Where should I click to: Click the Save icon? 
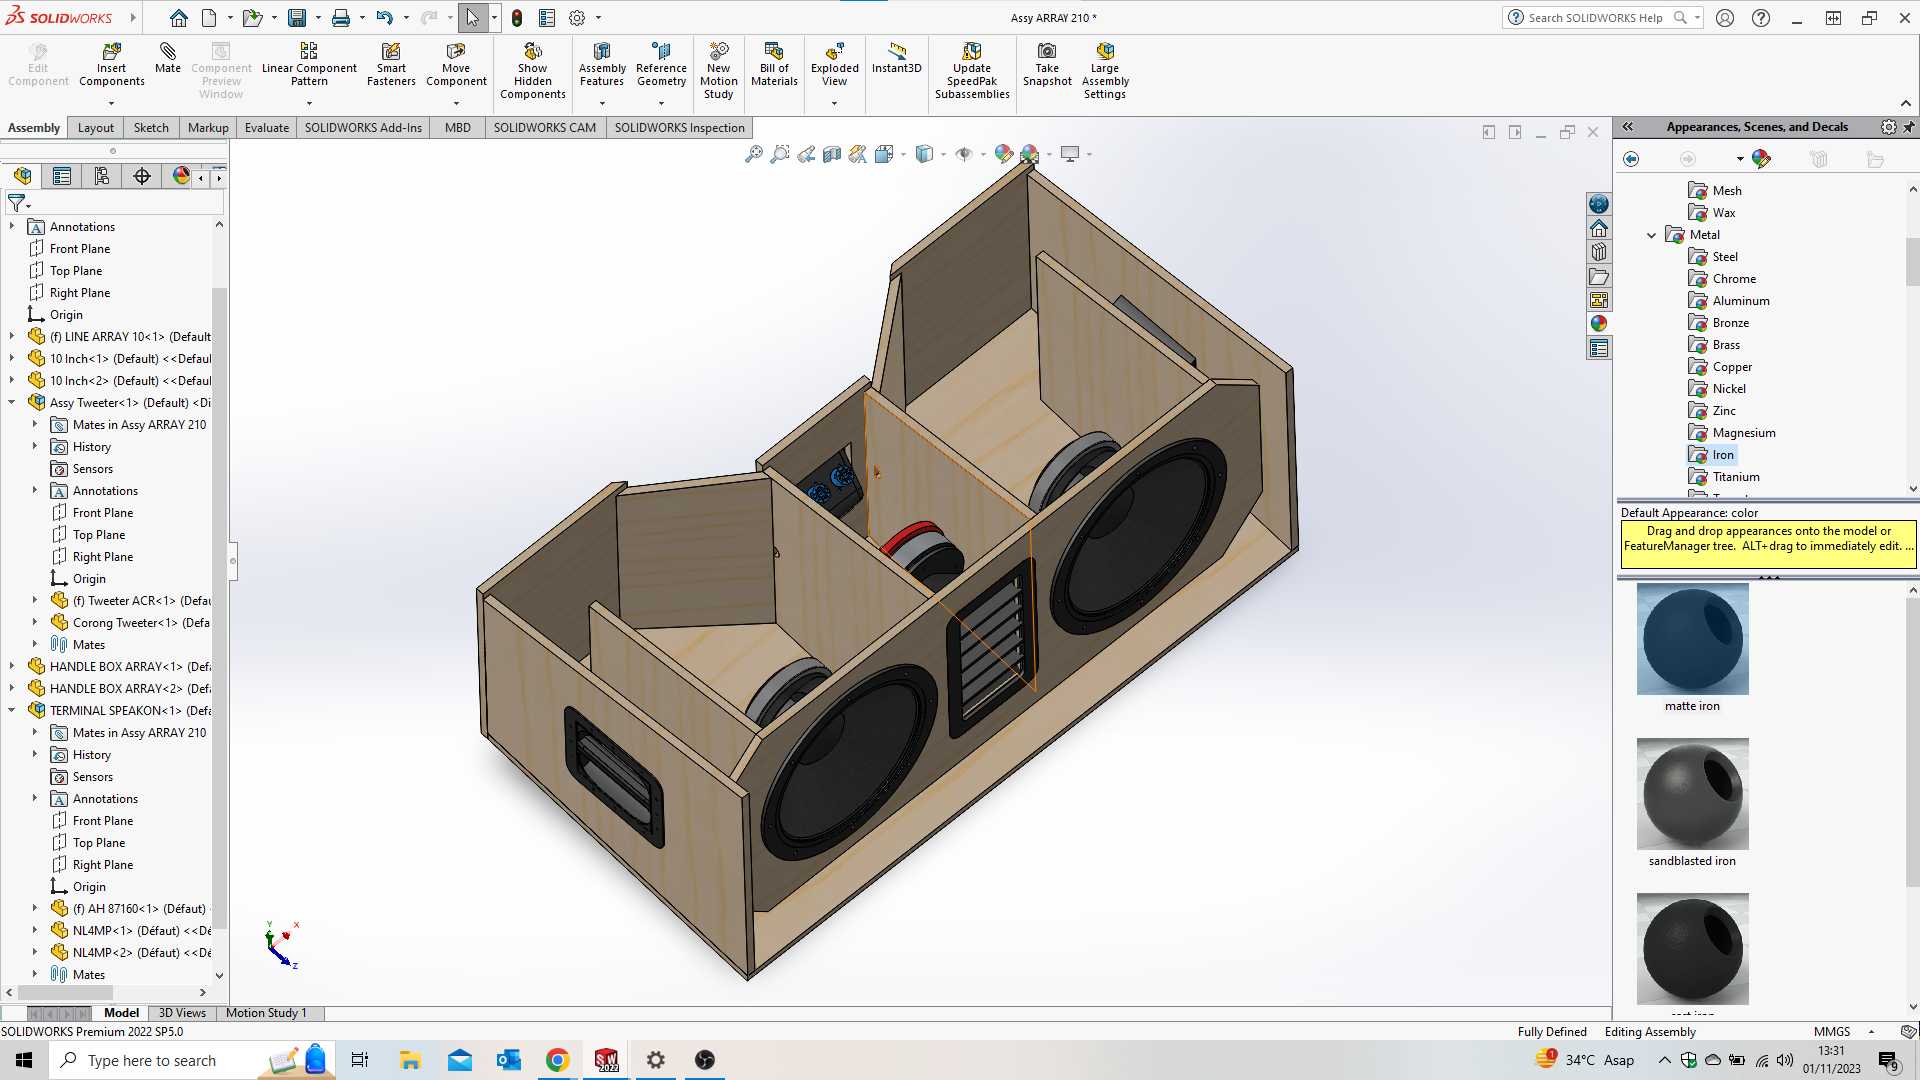point(297,18)
